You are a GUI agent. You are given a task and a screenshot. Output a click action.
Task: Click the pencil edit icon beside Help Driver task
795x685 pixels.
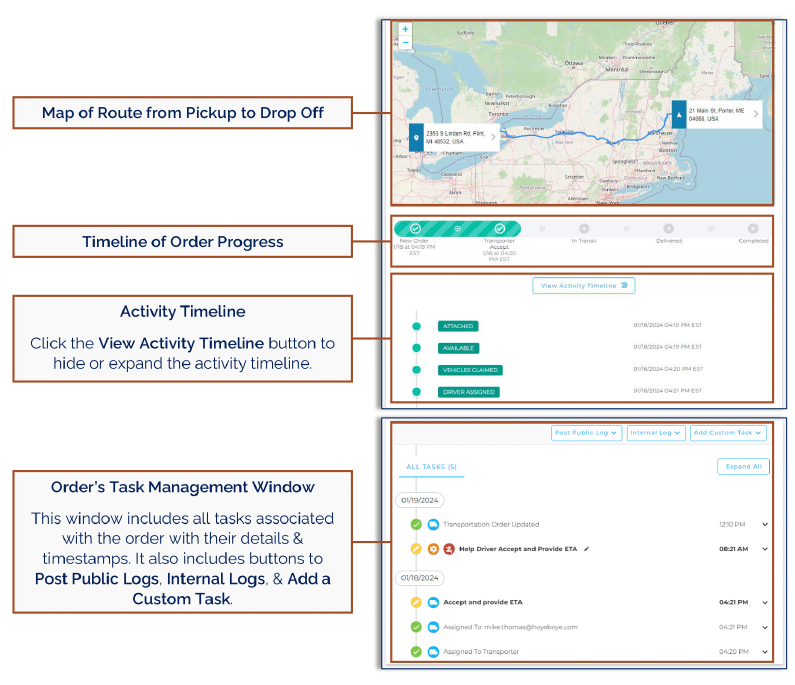click(x=586, y=549)
